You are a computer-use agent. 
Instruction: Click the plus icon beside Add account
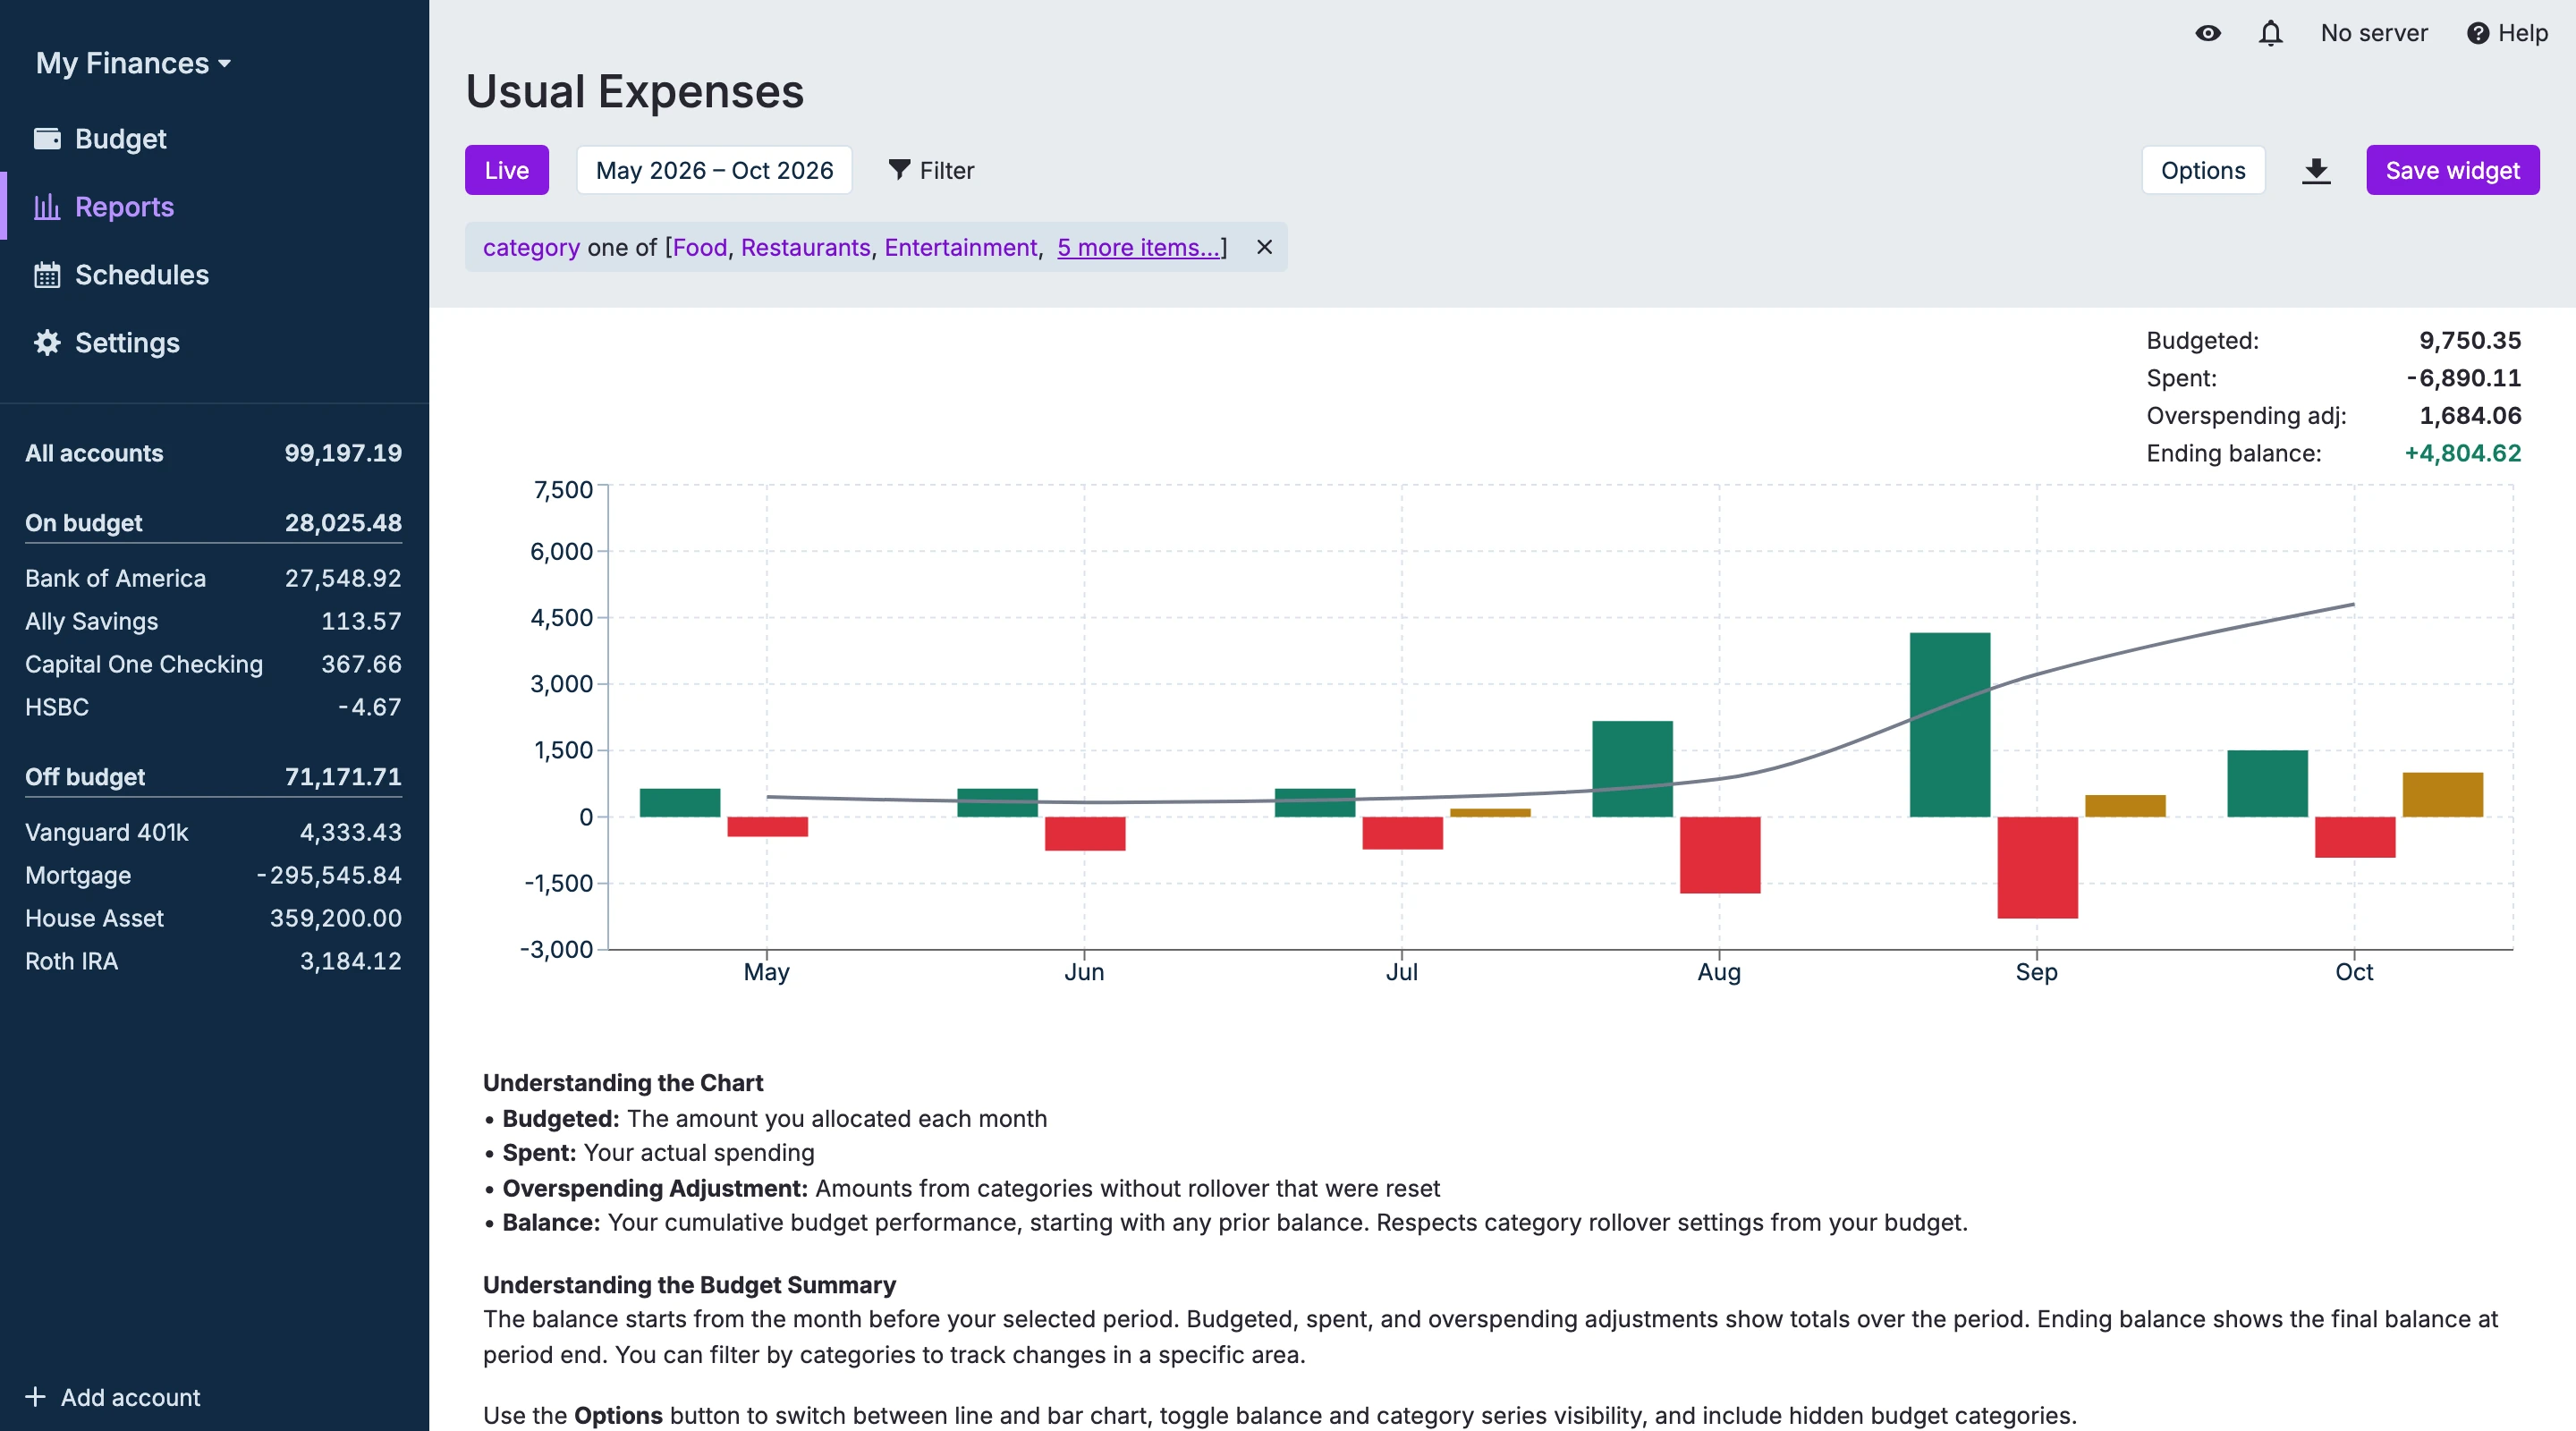(35, 1397)
